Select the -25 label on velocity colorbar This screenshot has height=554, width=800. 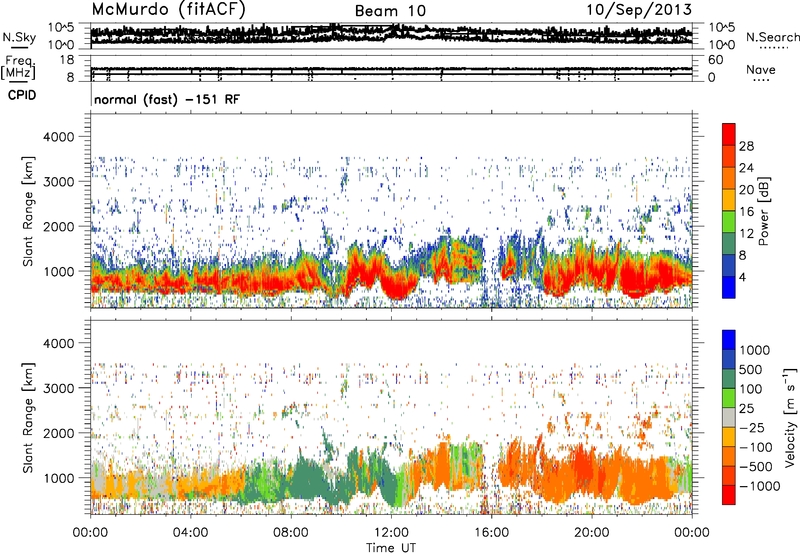752,427
